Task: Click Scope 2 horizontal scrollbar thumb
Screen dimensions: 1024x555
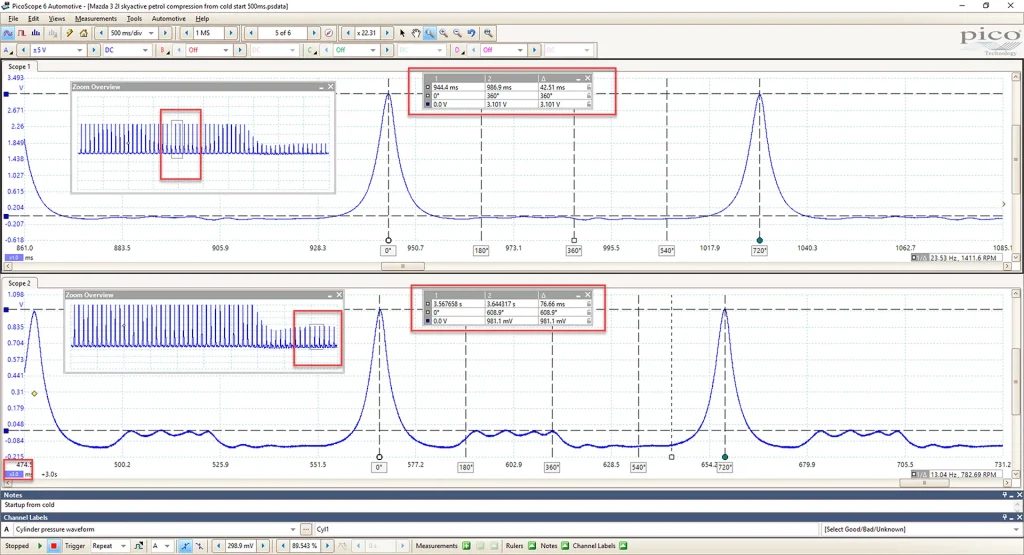Action: click(925, 483)
